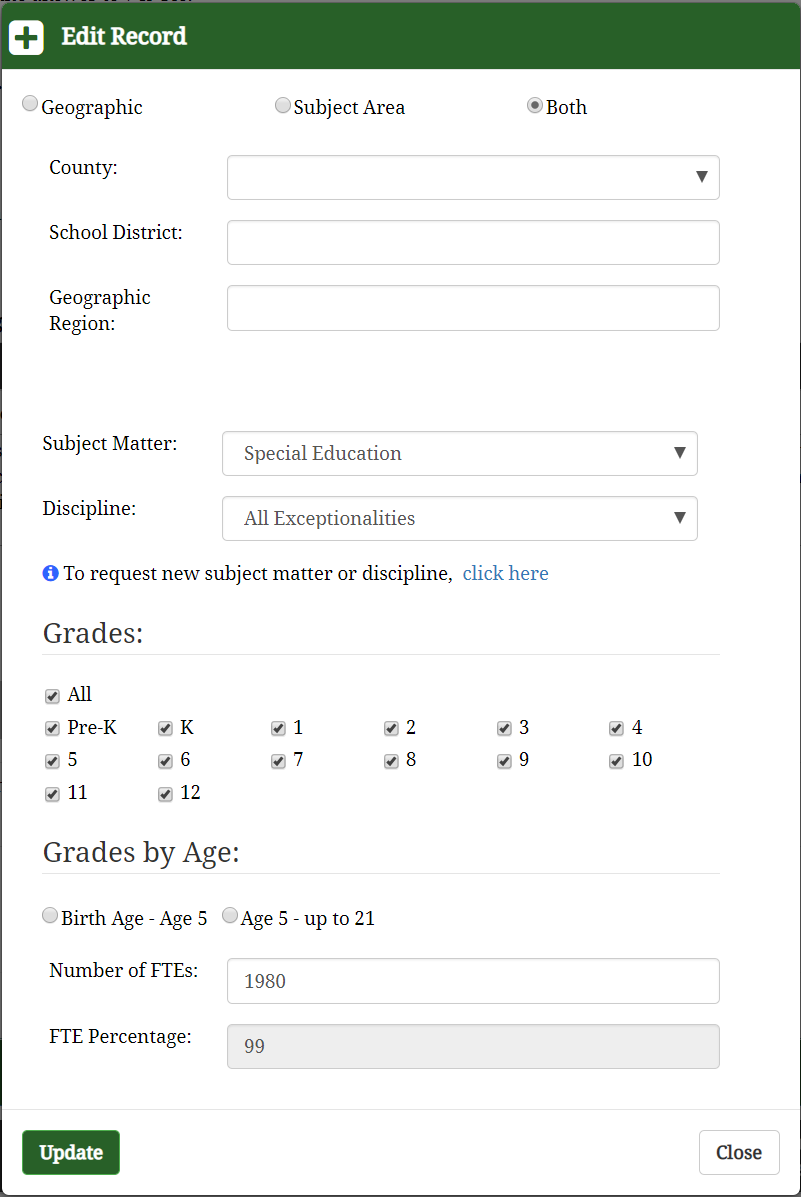The image size is (801, 1197).
Task: Choose the Both radio button
Action: tap(535, 105)
